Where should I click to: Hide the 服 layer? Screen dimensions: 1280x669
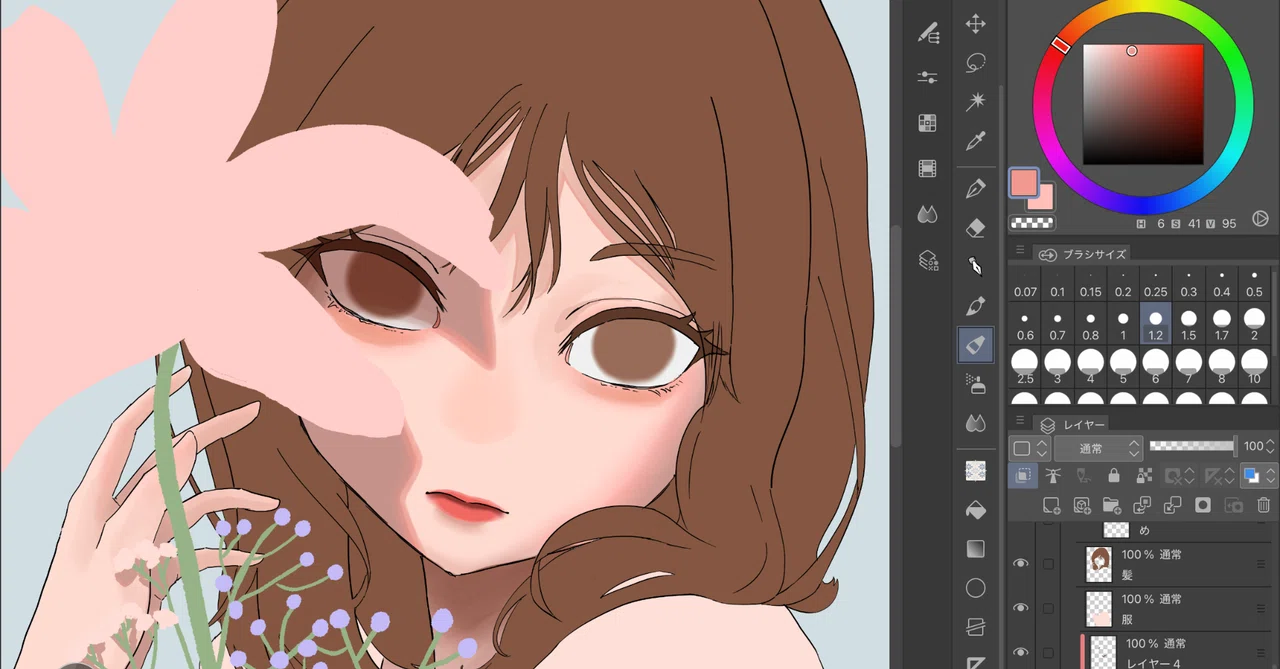[x=1021, y=608]
